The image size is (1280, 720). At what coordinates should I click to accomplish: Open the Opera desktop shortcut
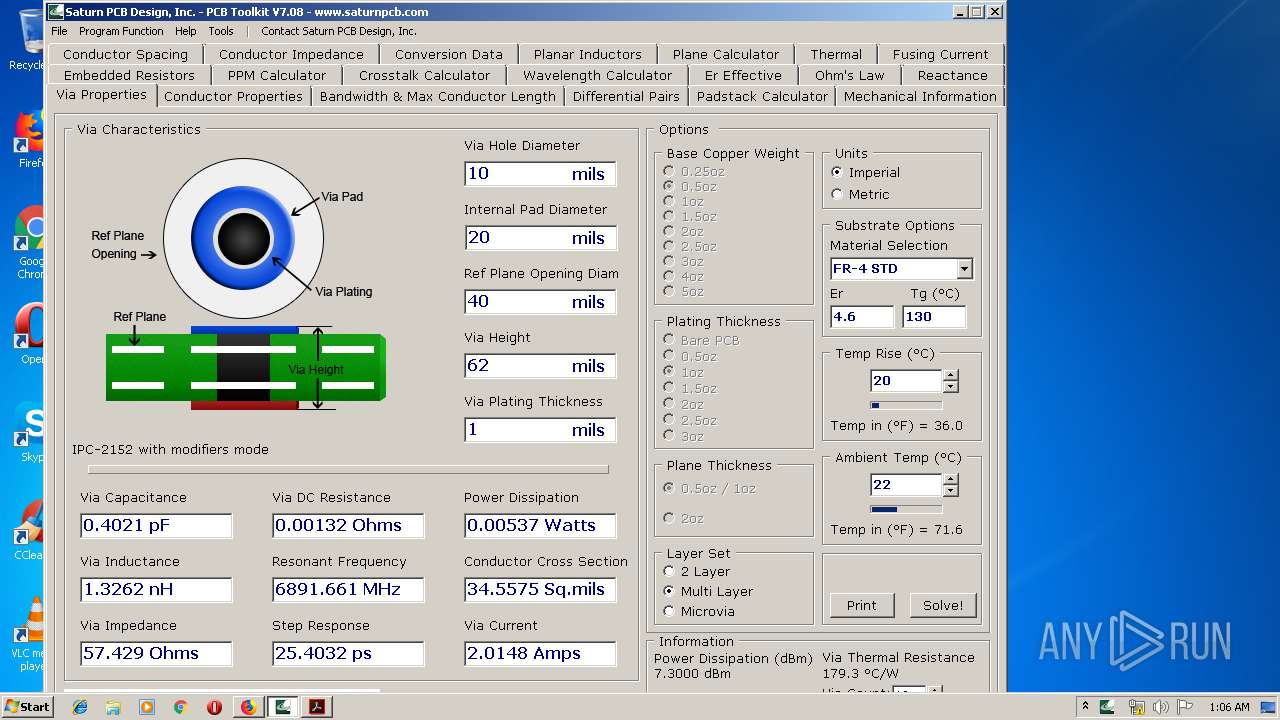[x=31, y=335]
